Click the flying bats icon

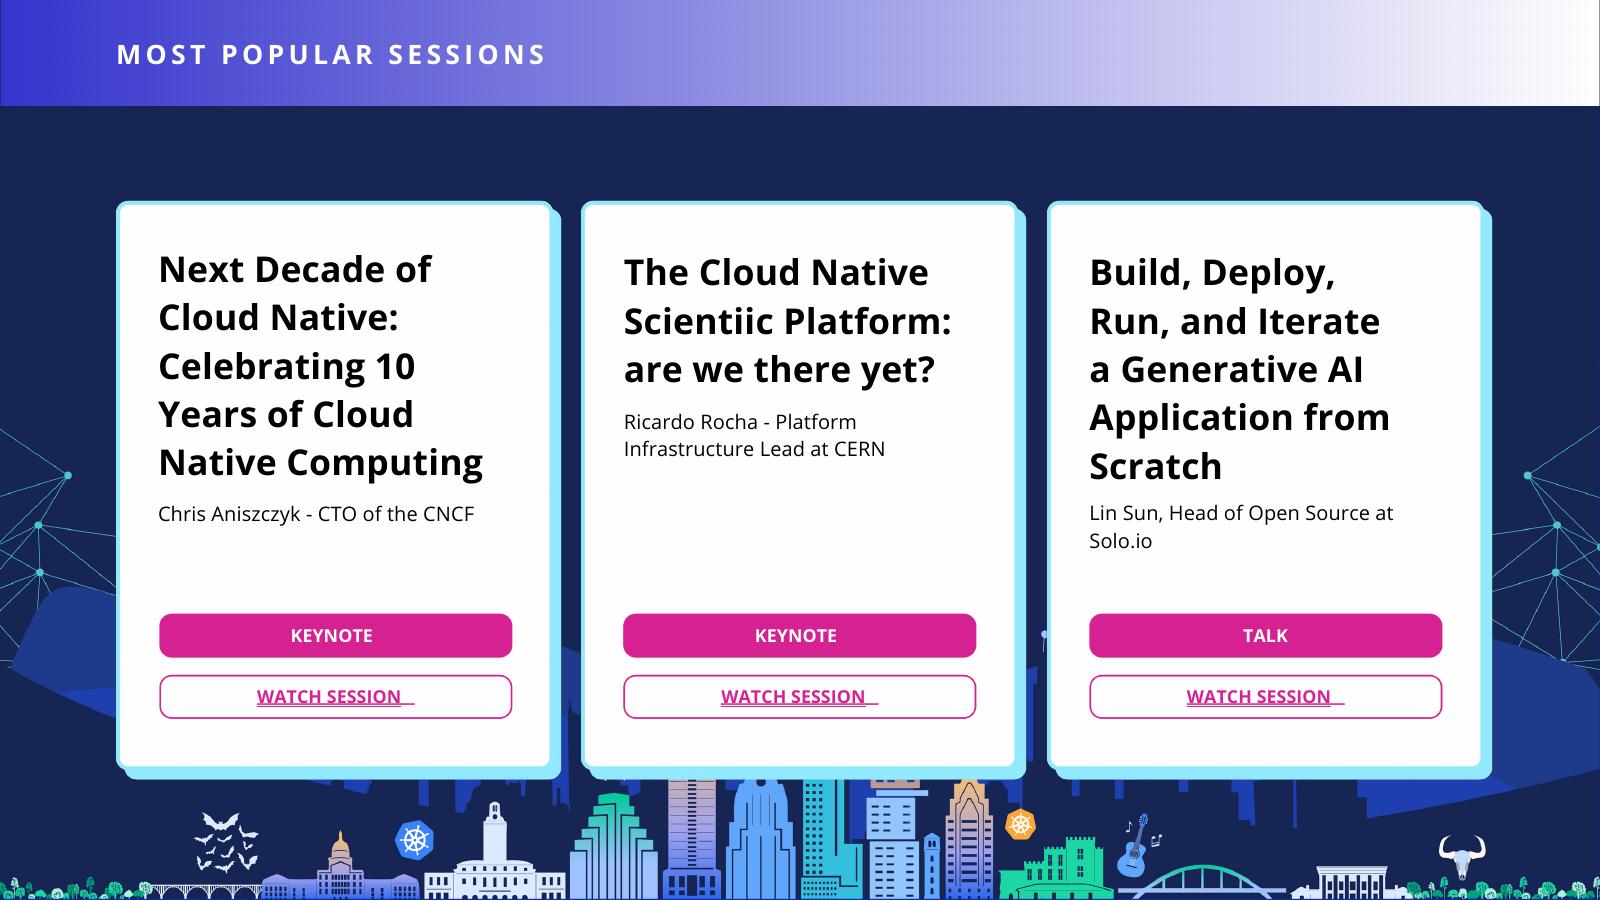(226, 842)
